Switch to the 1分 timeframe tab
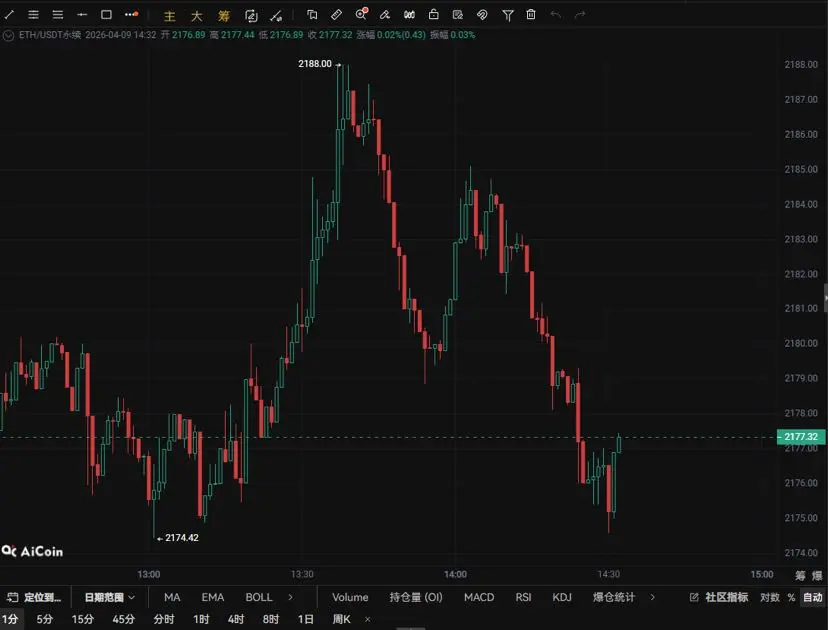828x630 pixels. click(11, 619)
